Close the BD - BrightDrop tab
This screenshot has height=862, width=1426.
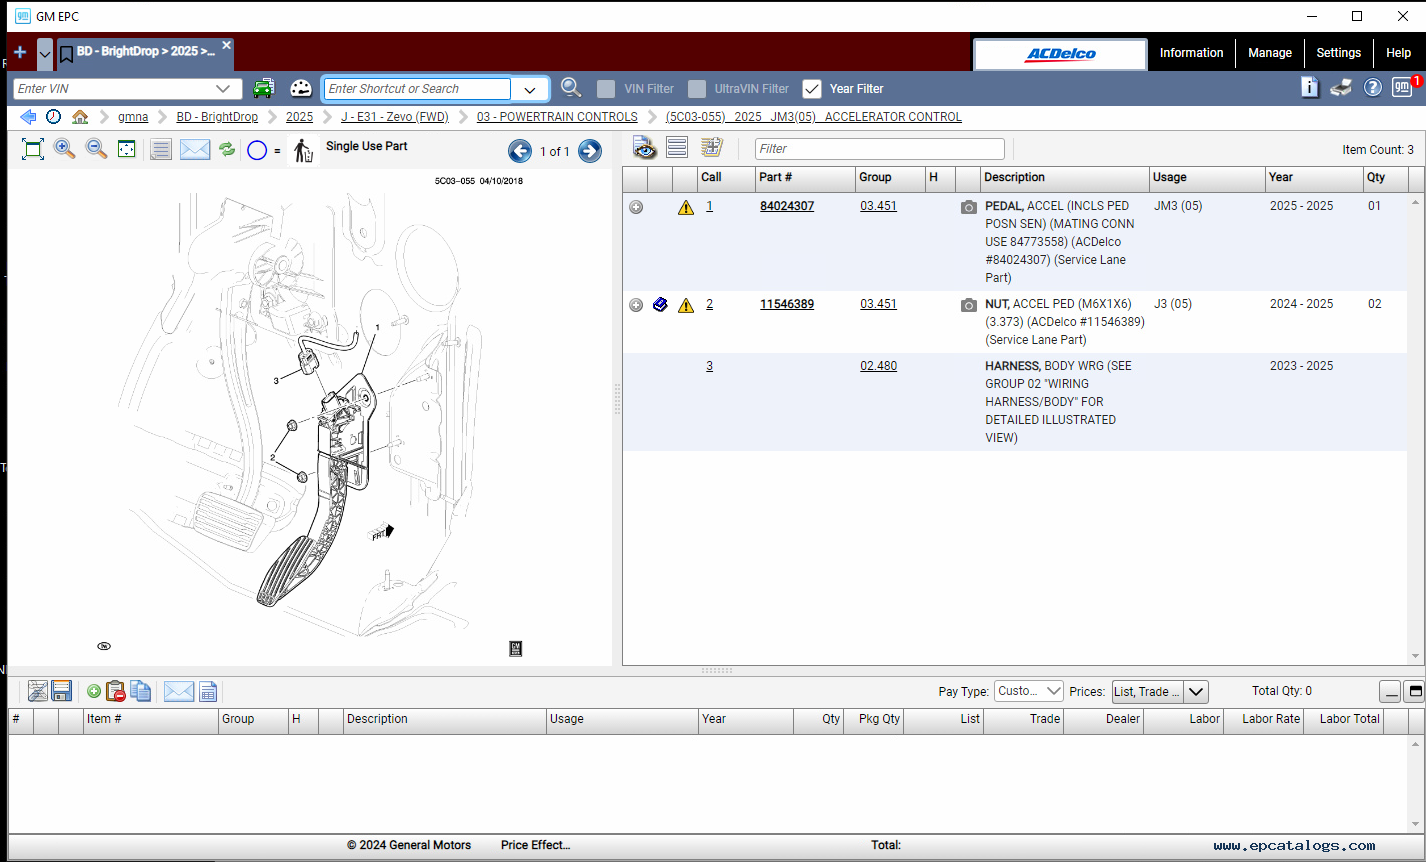[x=227, y=45]
